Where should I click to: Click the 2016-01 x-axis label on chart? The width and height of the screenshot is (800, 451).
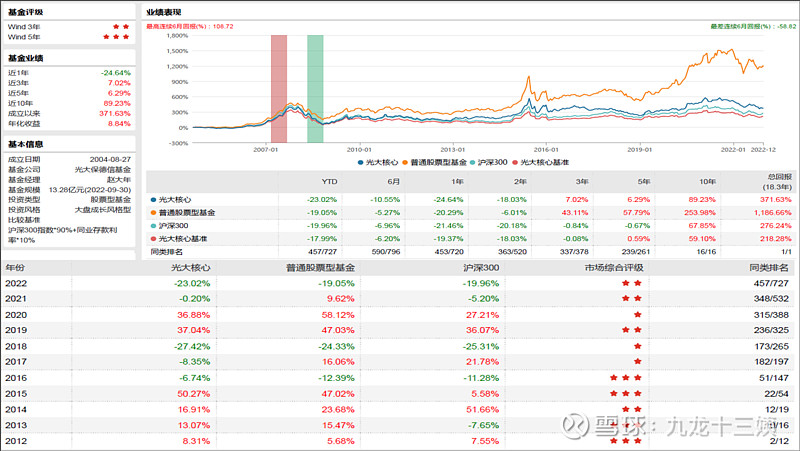coord(546,149)
